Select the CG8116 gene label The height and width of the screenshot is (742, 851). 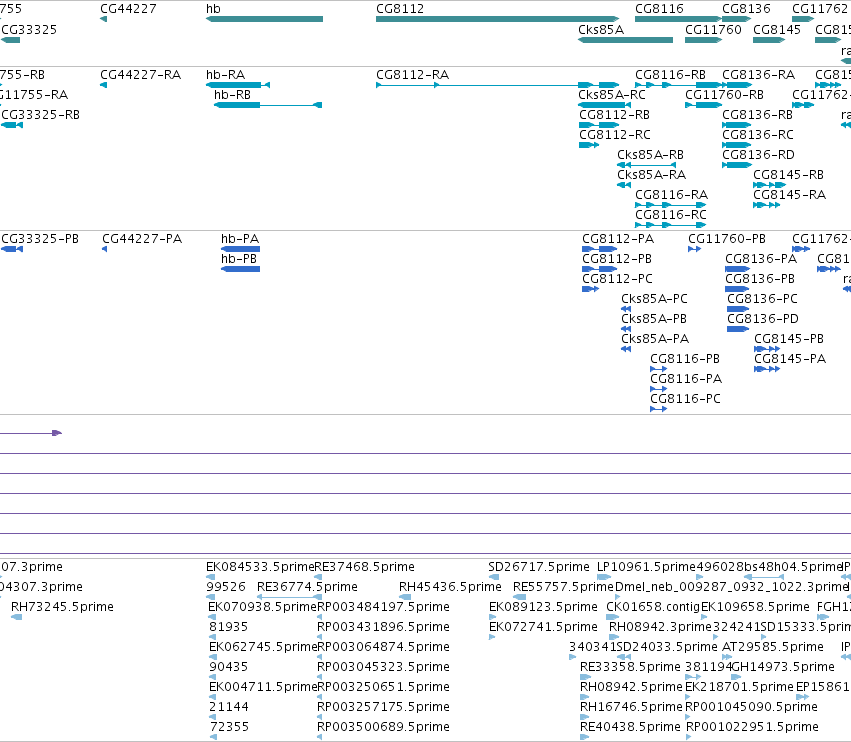[x=659, y=9]
